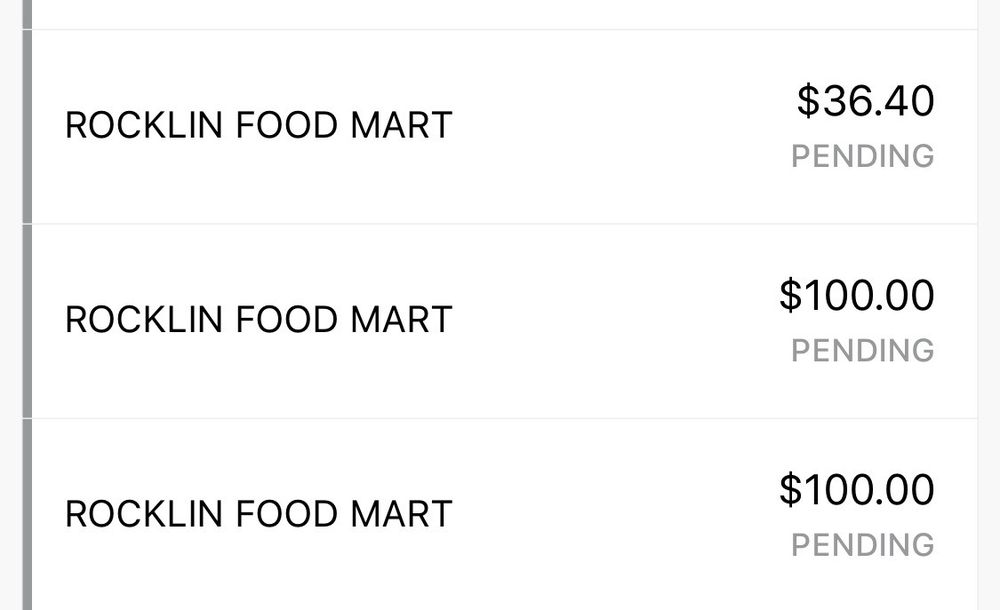The width and height of the screenshot is (1000, 610).
Task: Tap blank area in the $36.40 row
Action: coord(620,126)
